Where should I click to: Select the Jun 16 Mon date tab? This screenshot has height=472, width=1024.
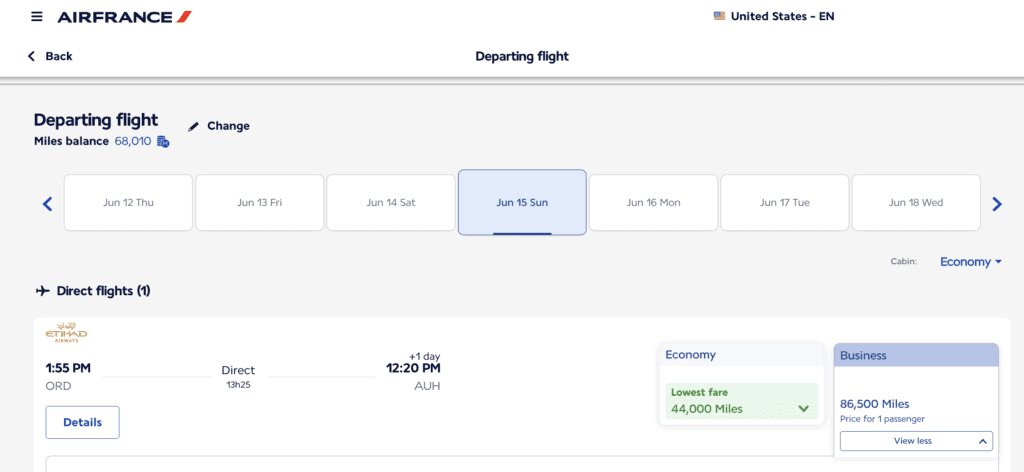point(653,203)
